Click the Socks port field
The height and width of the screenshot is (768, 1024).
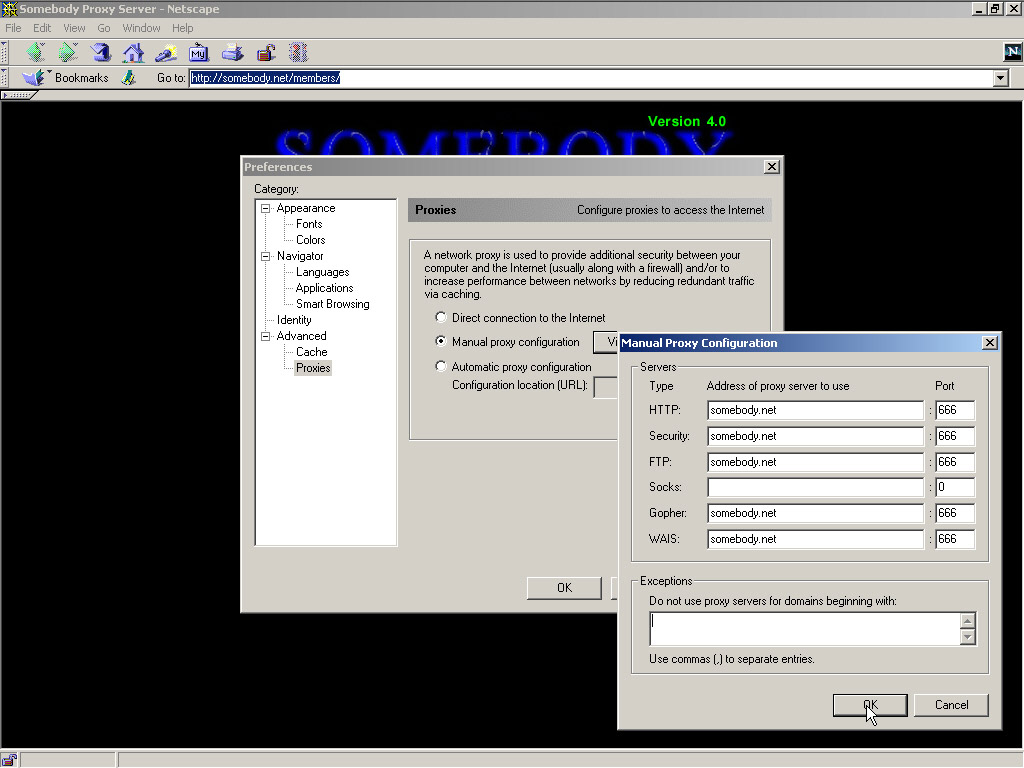pyautogui.click(x=954, y=487)
